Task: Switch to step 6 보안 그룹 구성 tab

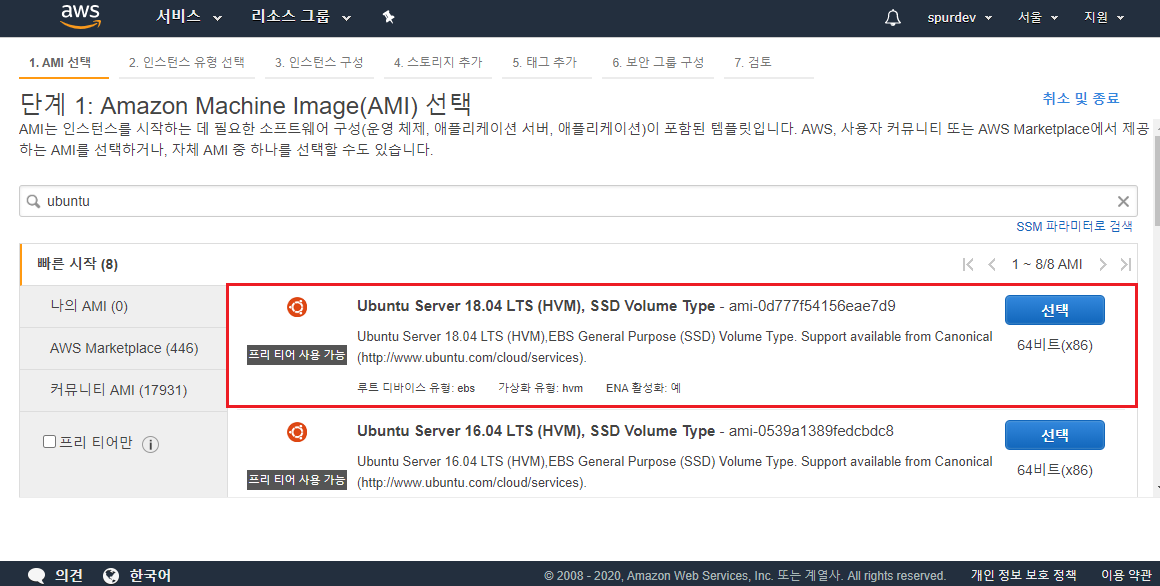Action: click(658, 63)
